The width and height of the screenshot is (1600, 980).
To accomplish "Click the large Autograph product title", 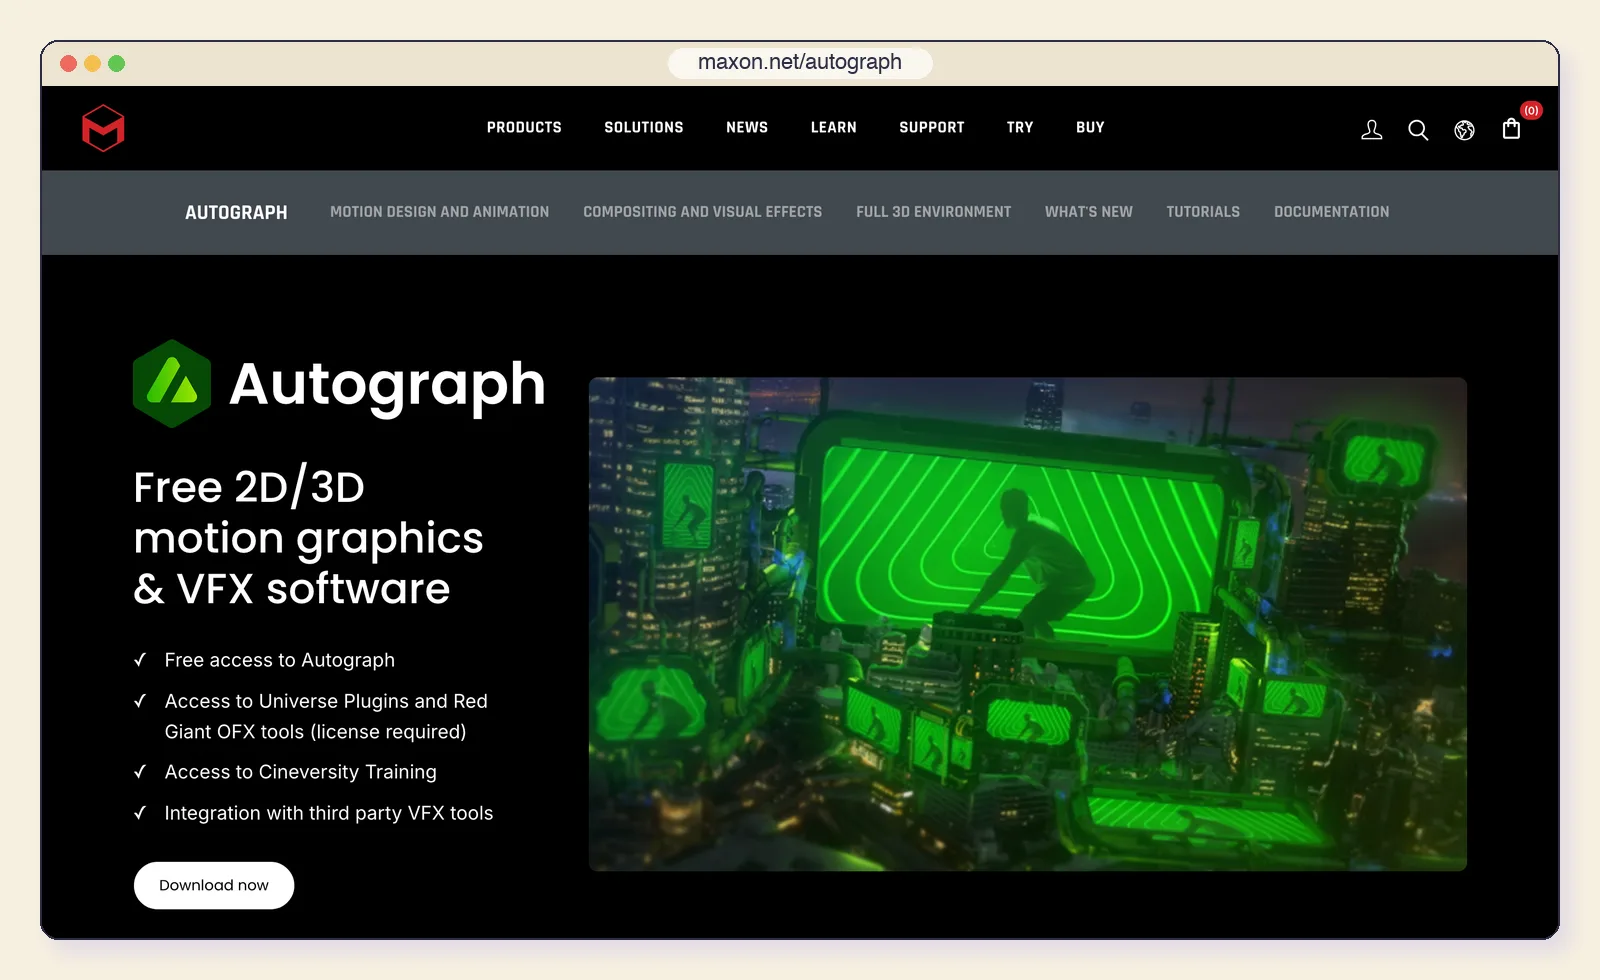I will pos(388,385).
